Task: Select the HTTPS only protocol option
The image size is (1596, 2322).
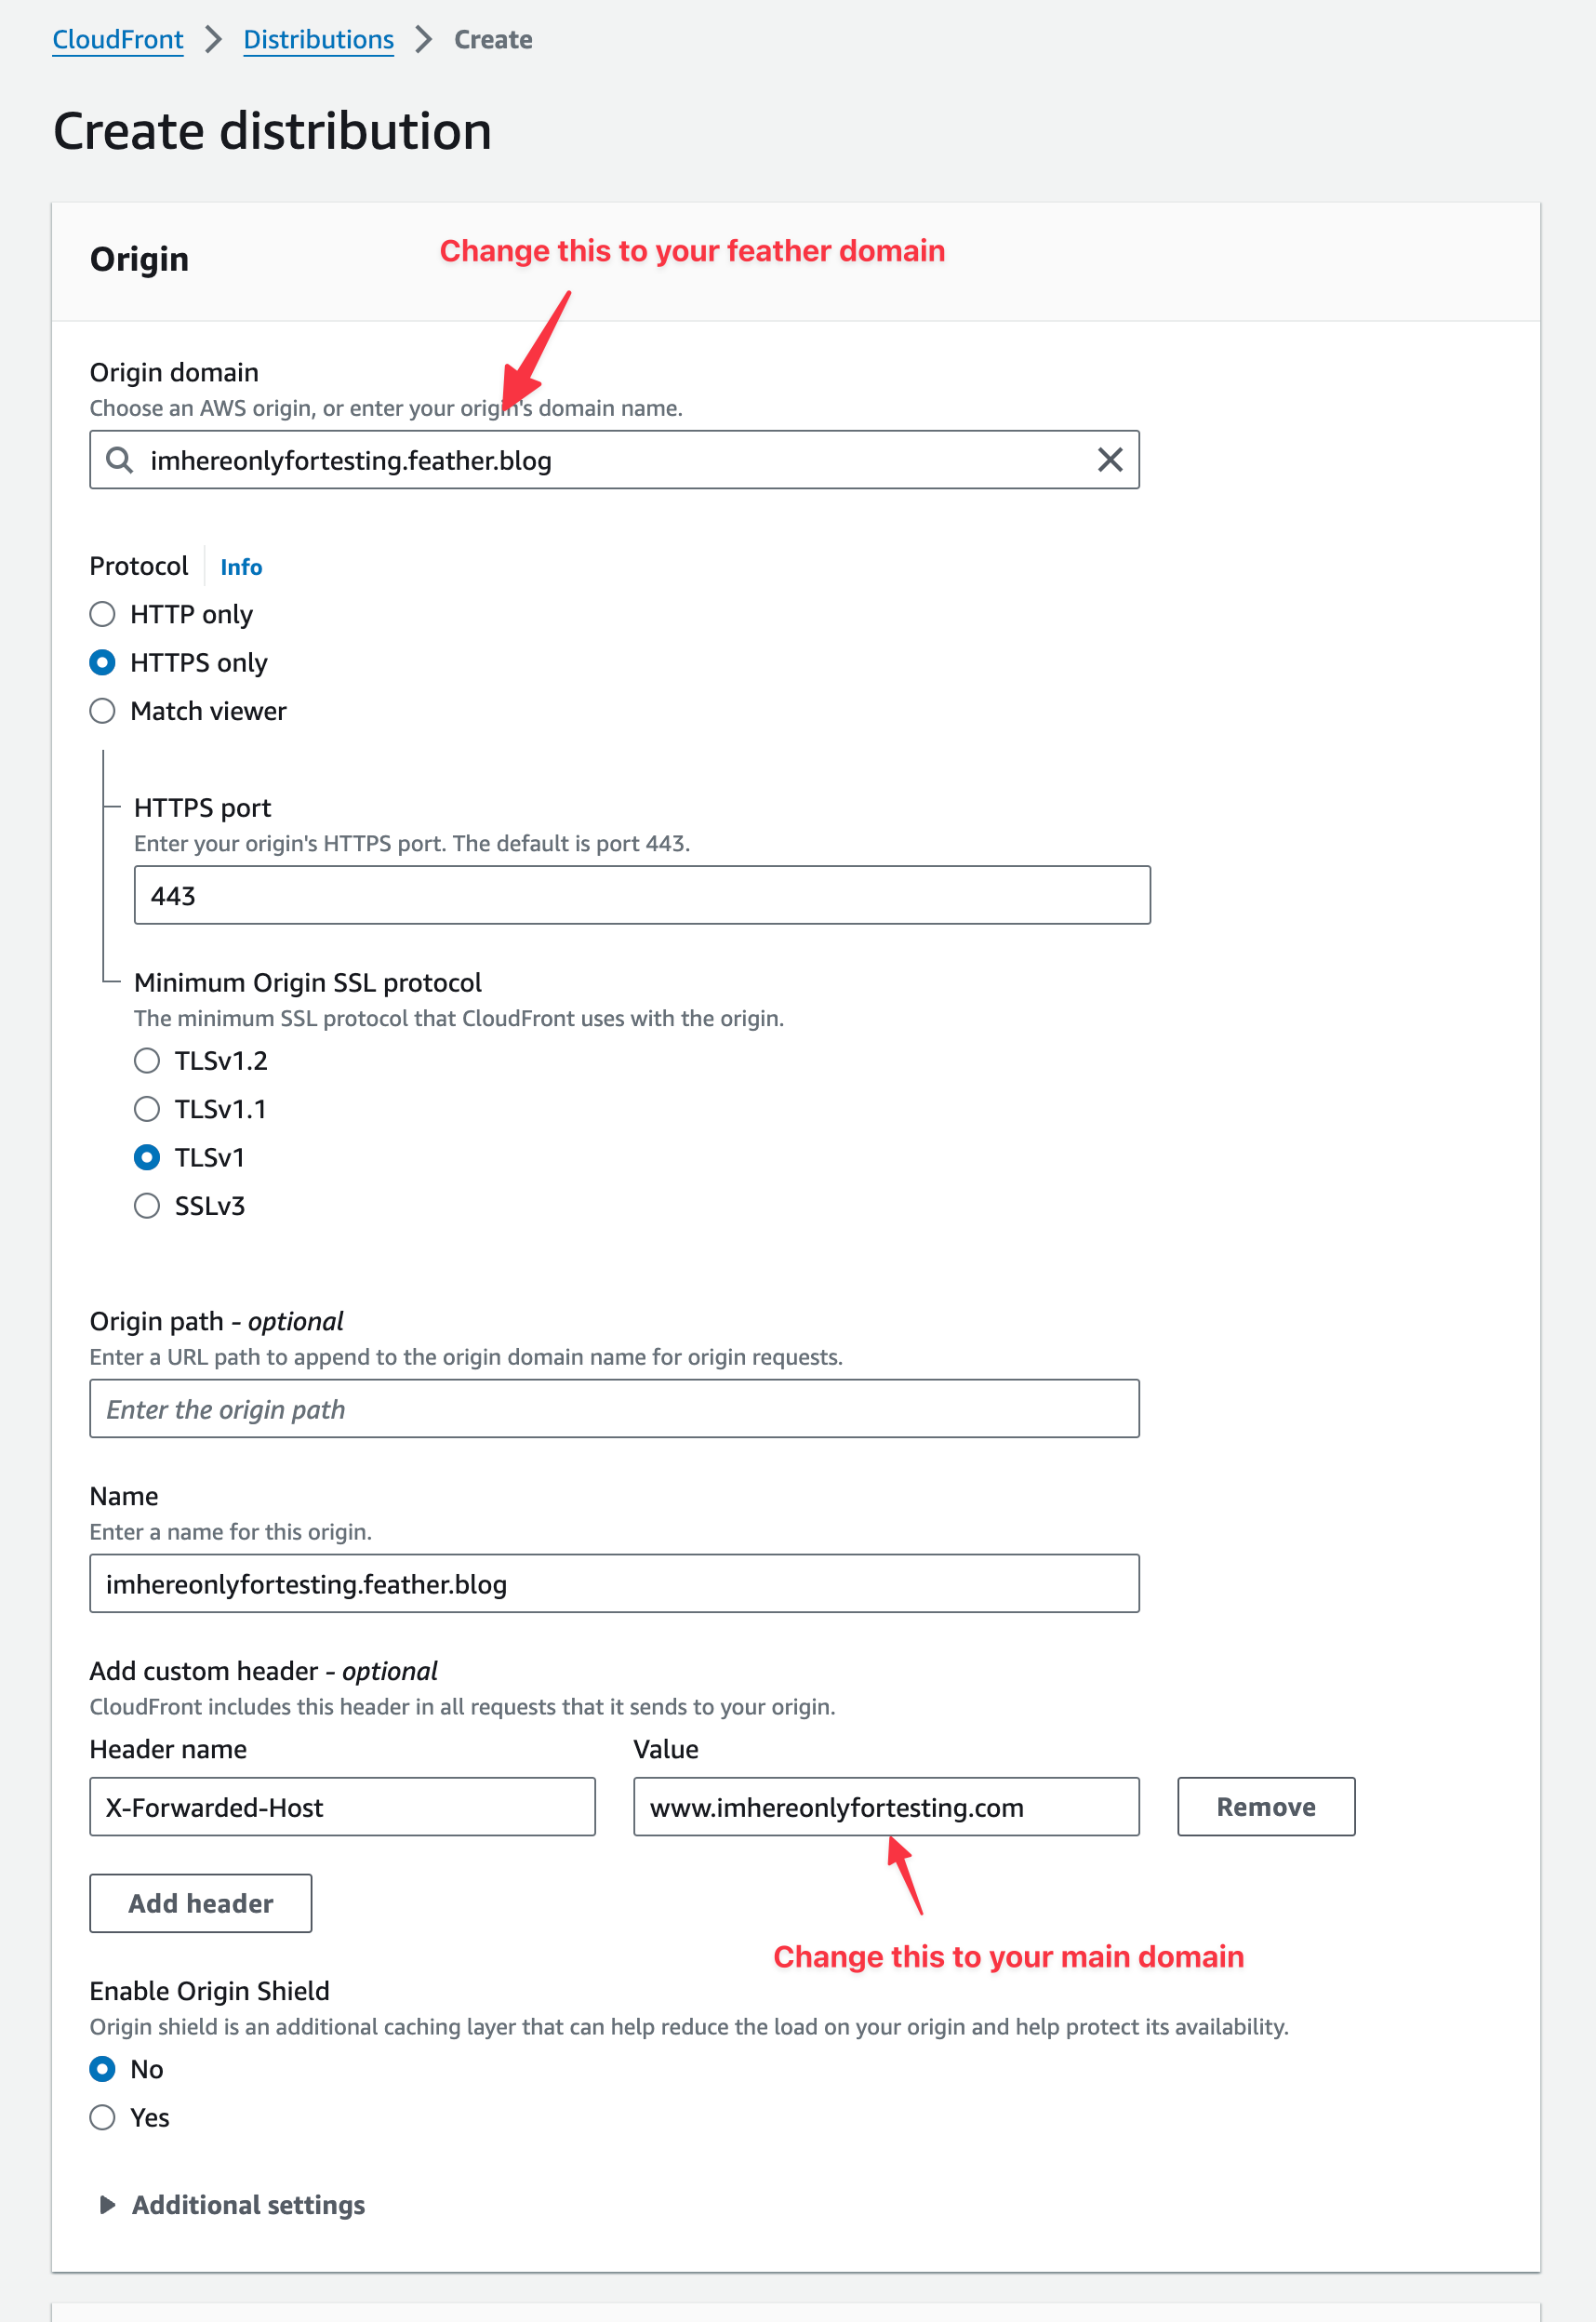Action: pos(103,663)
